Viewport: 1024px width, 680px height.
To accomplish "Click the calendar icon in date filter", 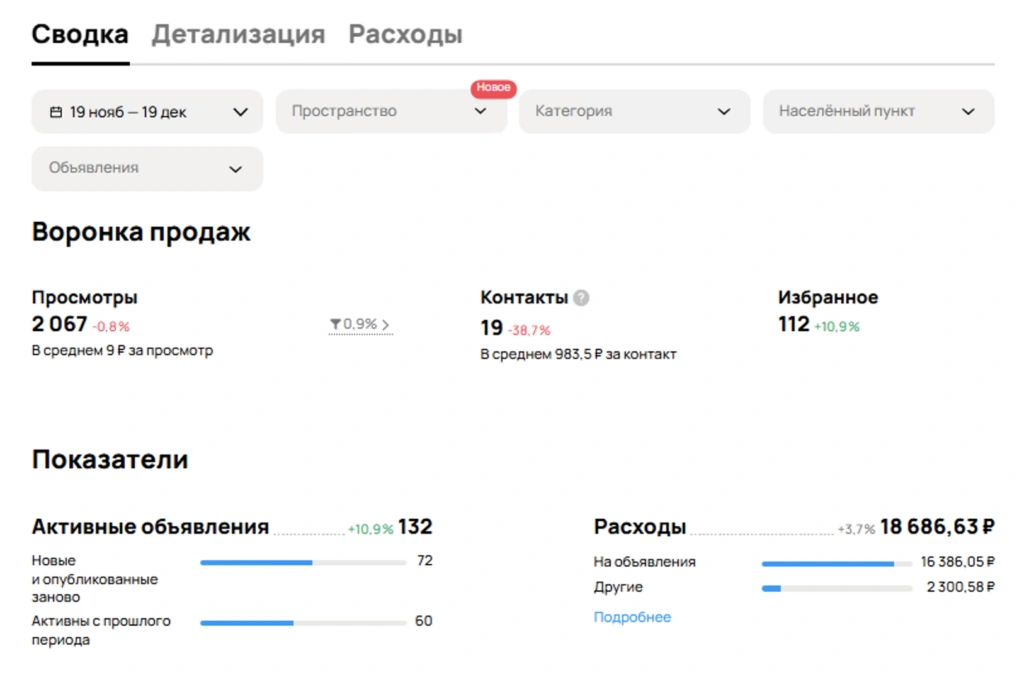I will (56, 112).
